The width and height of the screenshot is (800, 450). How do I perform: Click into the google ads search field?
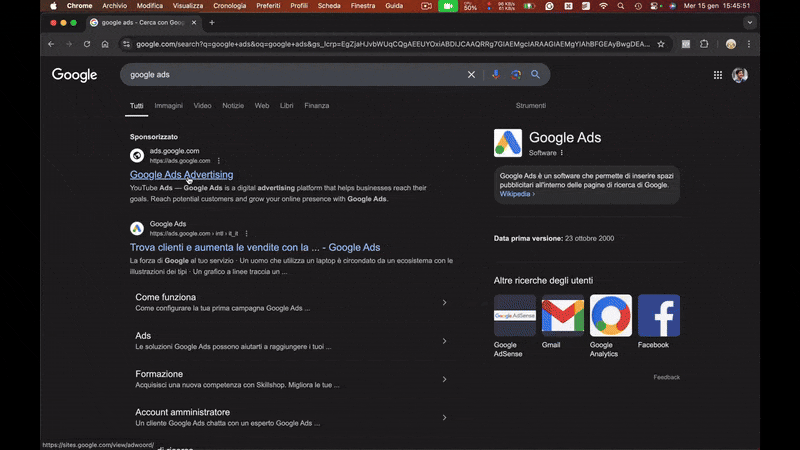[293, 74]
